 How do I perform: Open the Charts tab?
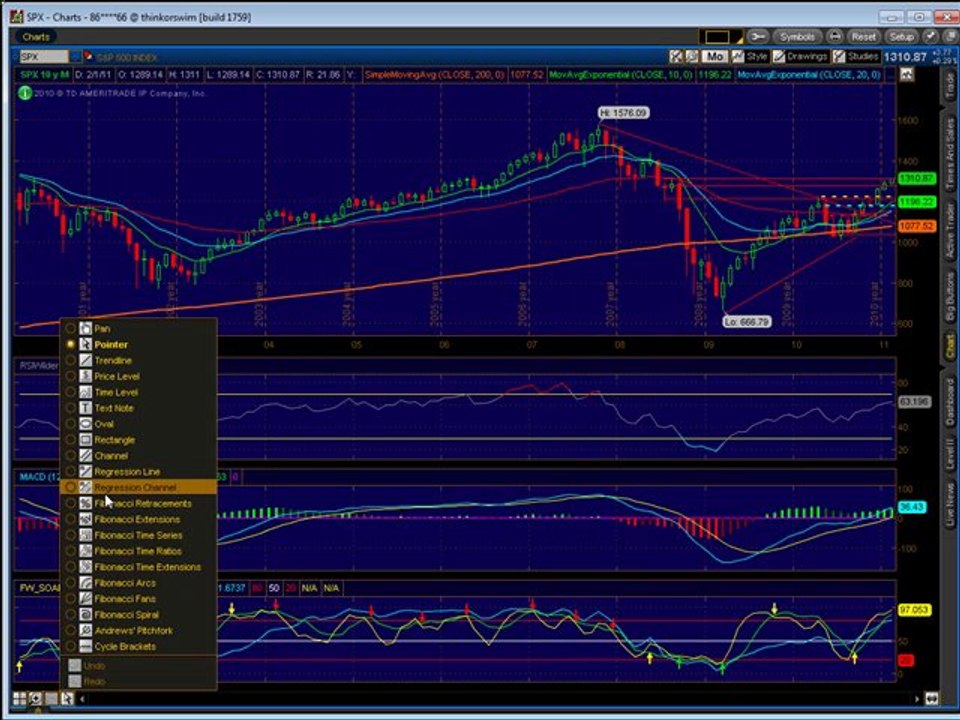[x=36, y=37]
